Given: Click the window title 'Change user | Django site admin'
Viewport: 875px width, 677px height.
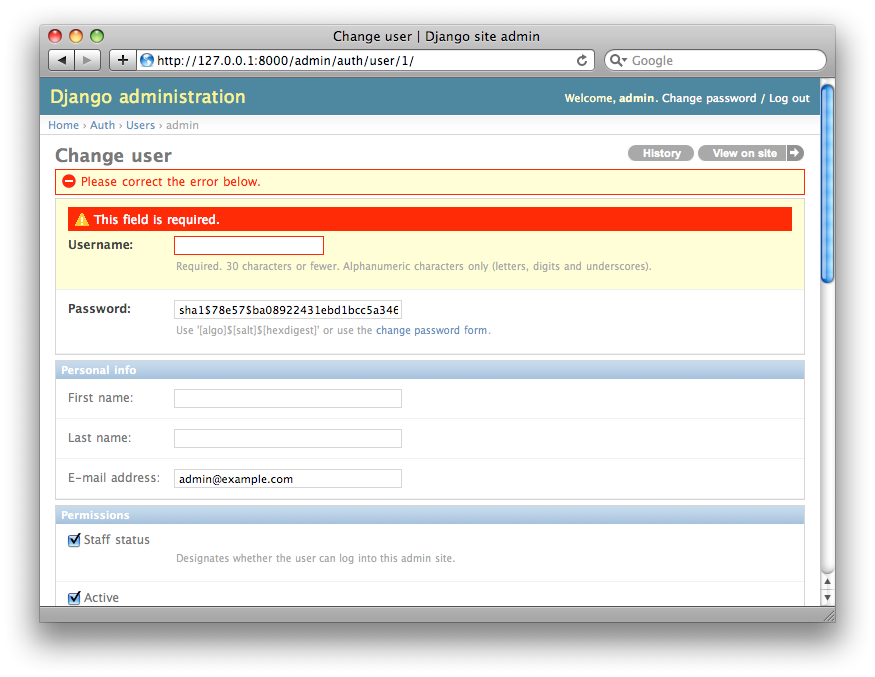Looking at the screenshot, I should [x=436, y=36].
